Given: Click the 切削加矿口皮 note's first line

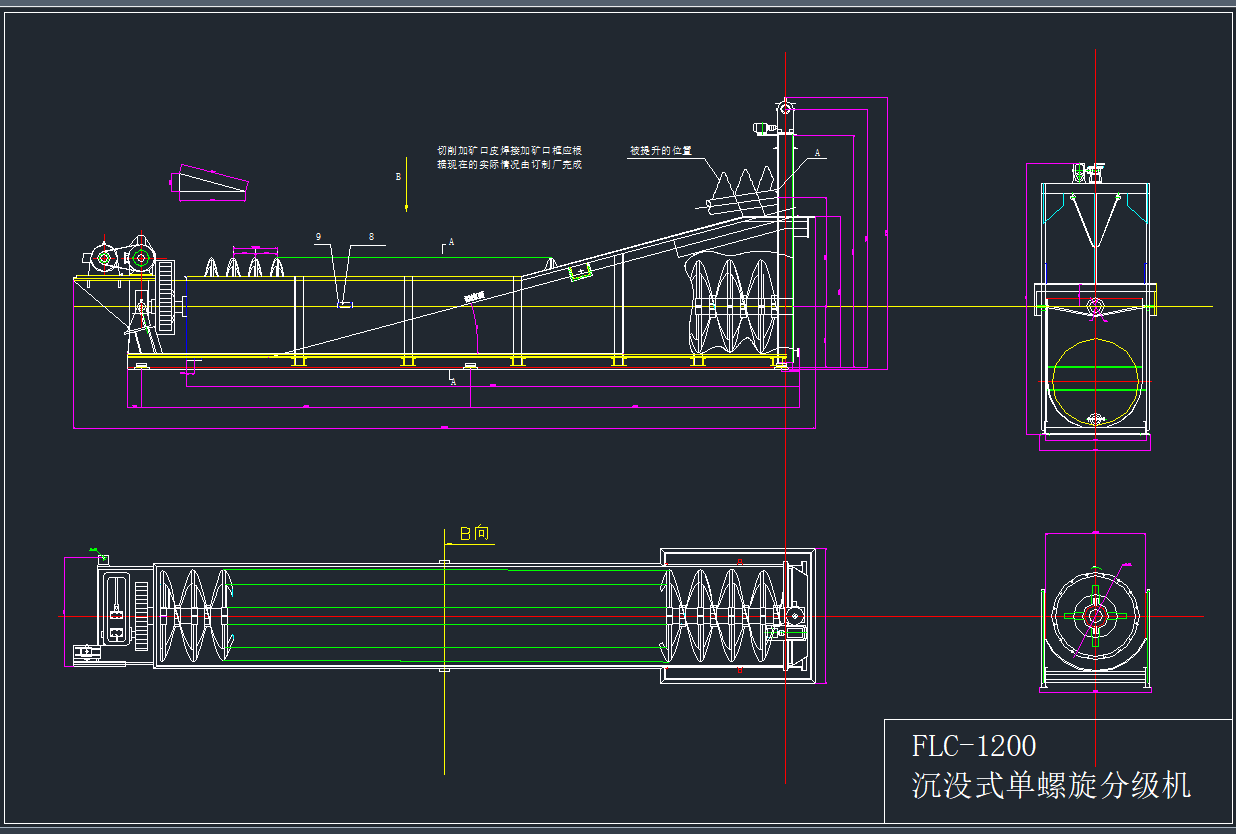Looking at the screenshot, I should pyautogui.click(x=509, y=150).
